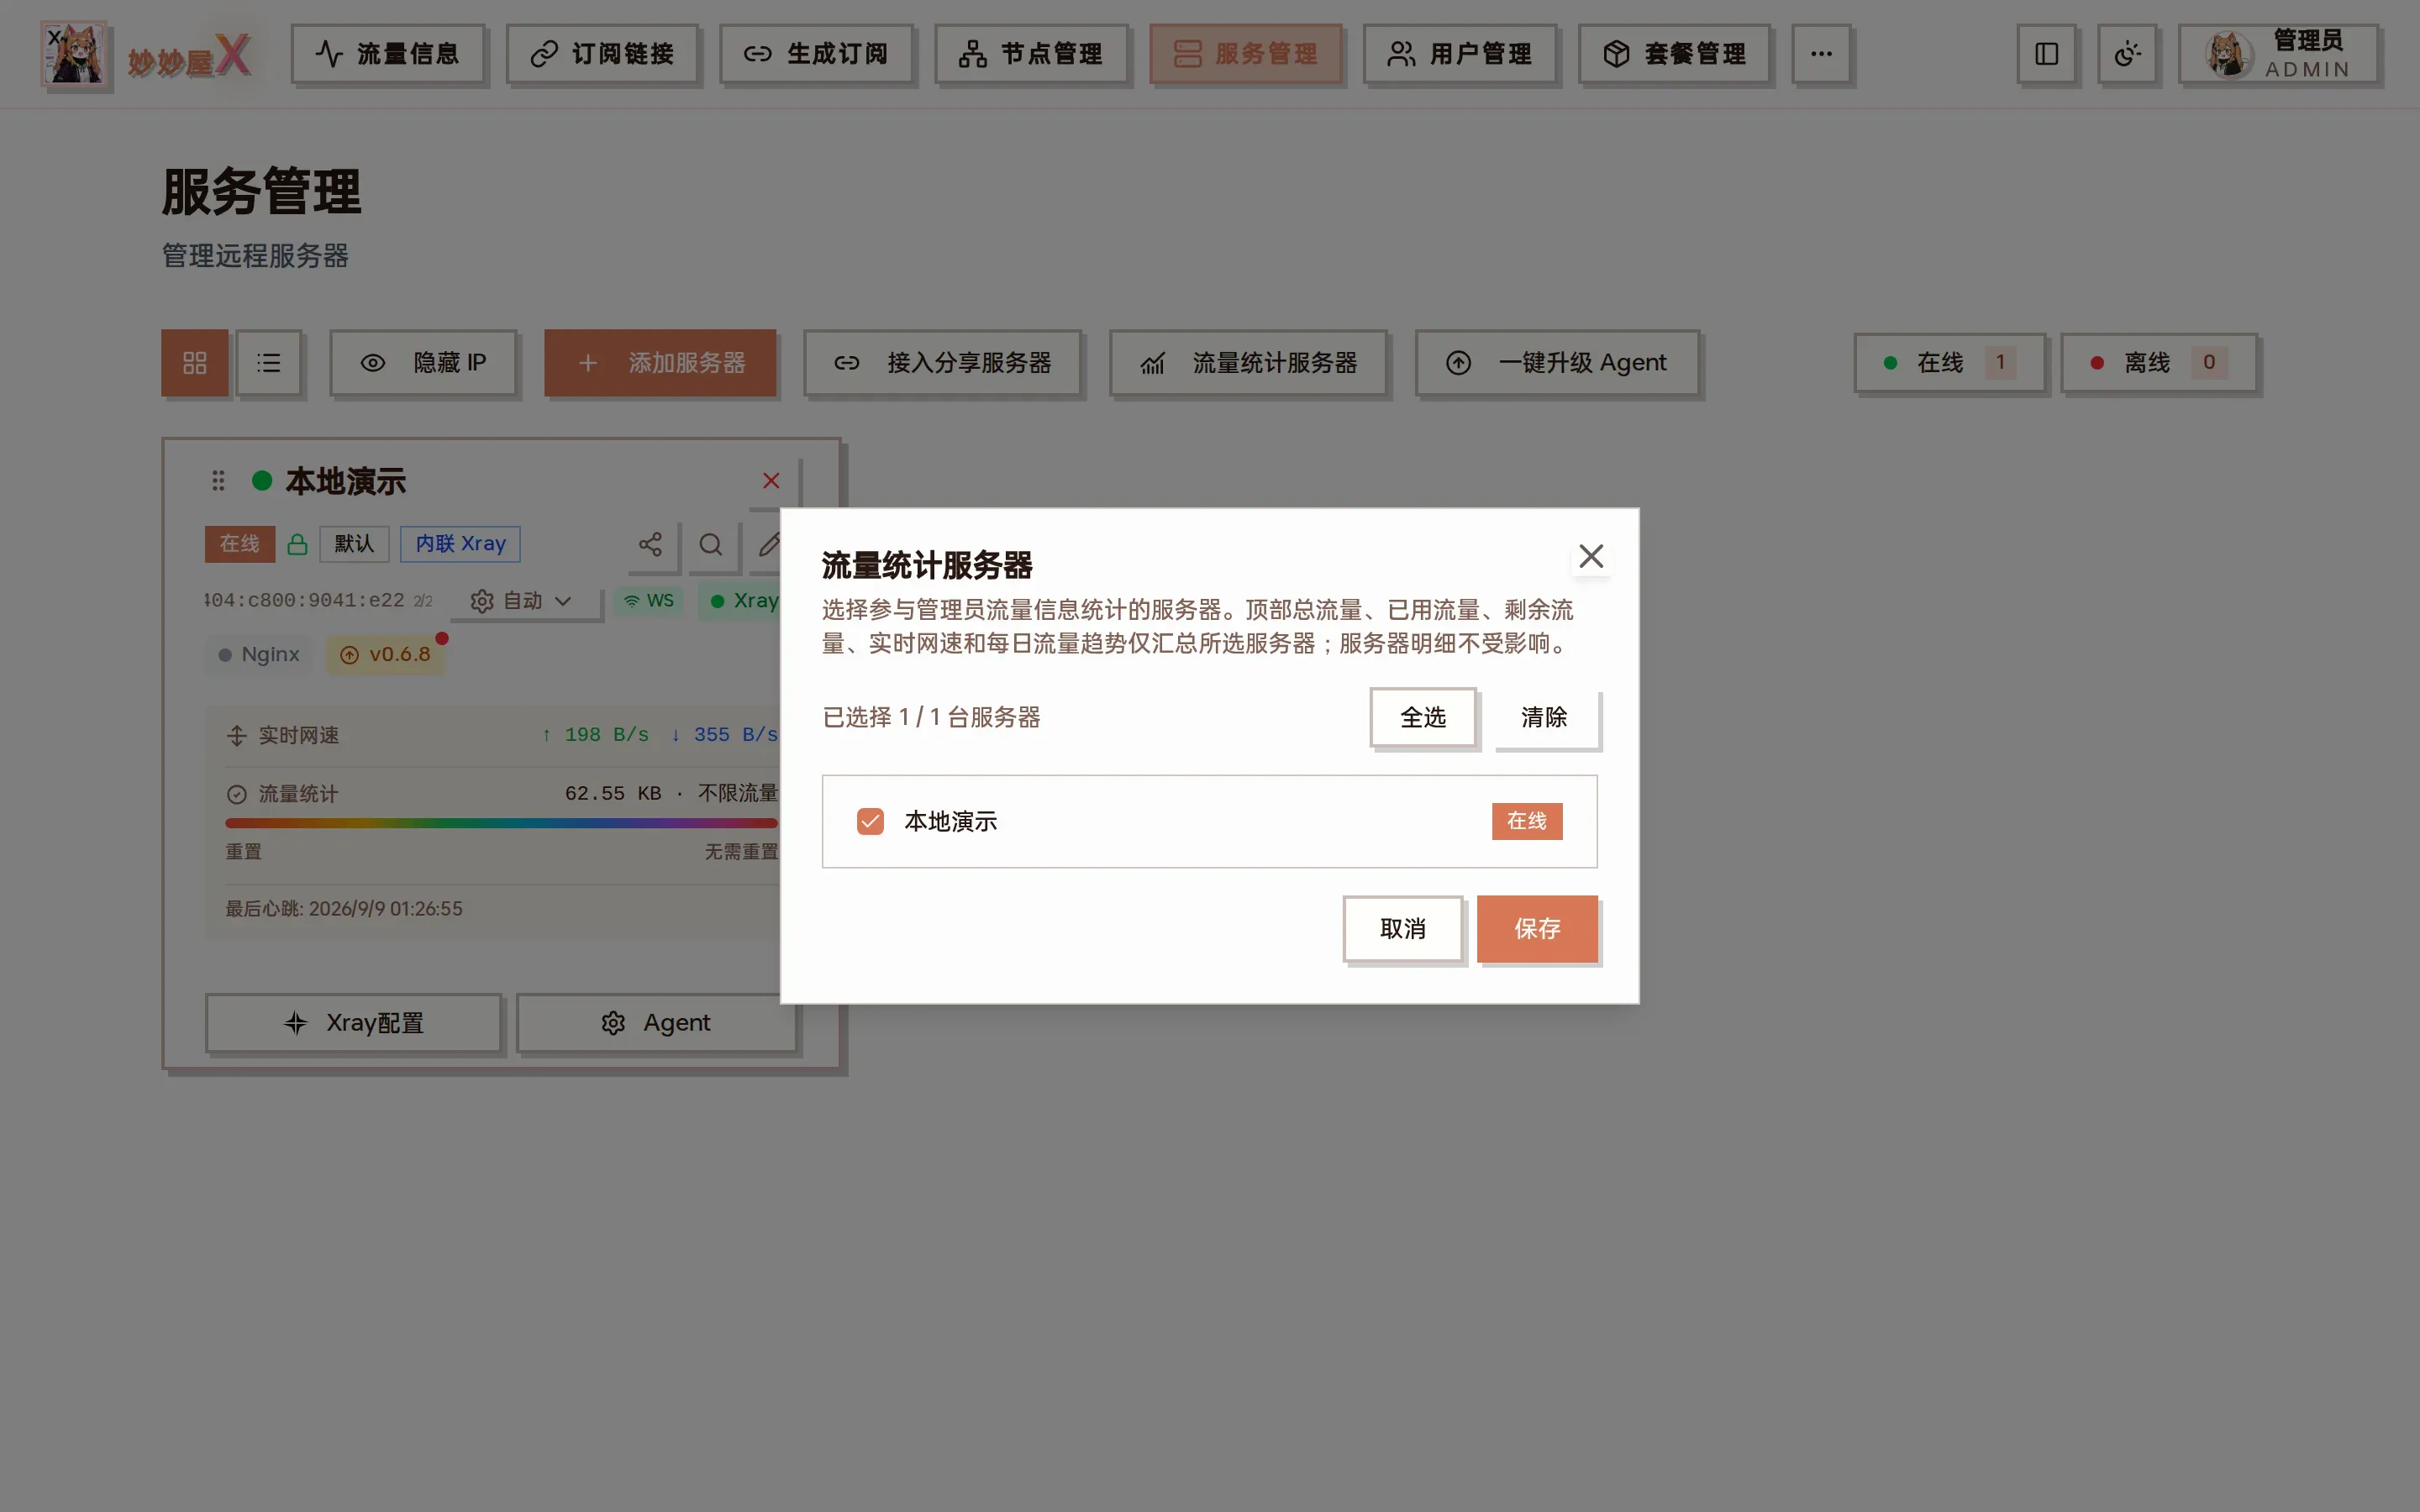The height and width of the screenshot is (1512, 2420).
Task: Toggle the 隐藏 IP eye button
Action: coord(423,363)
